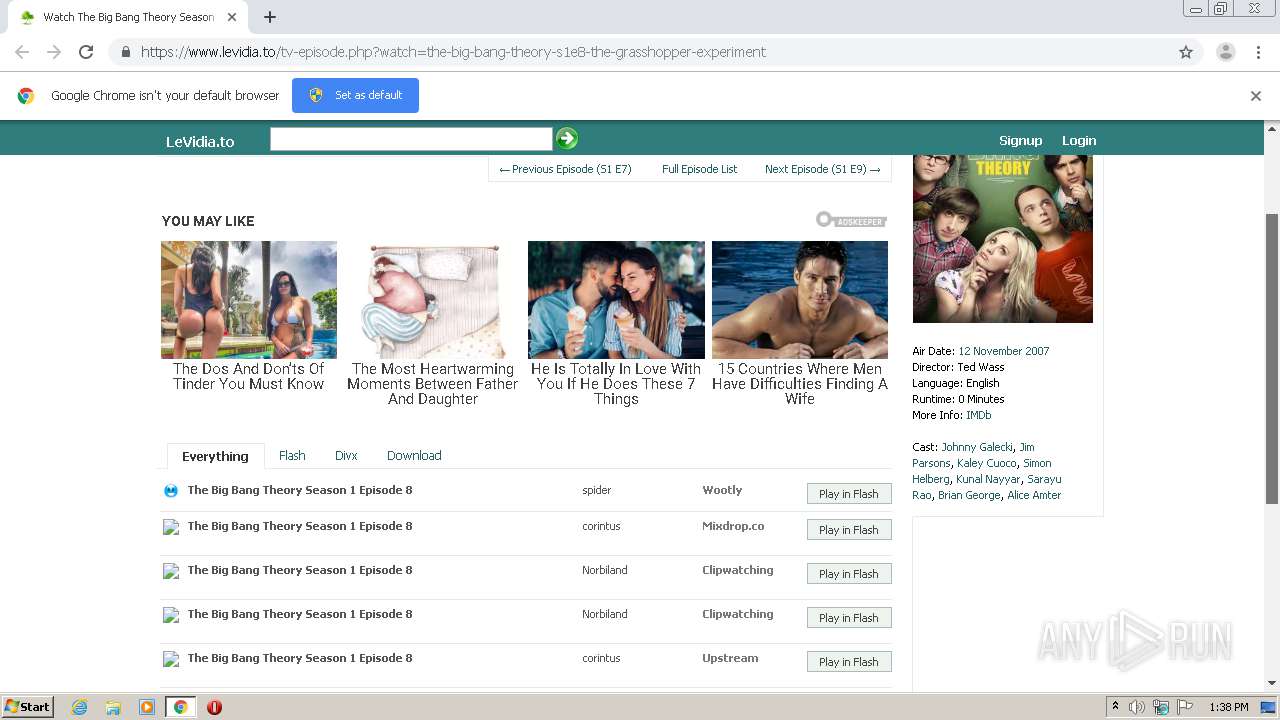Click Set as default button
1280x720 pixels.
pyautogui.click(x=355, y=95)
